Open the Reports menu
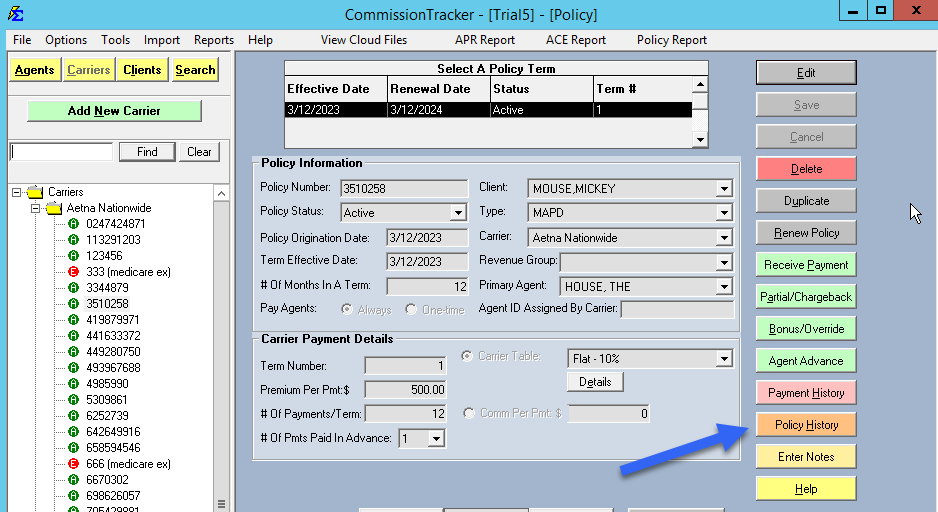The image size is (938, 512). click(213, 40)
